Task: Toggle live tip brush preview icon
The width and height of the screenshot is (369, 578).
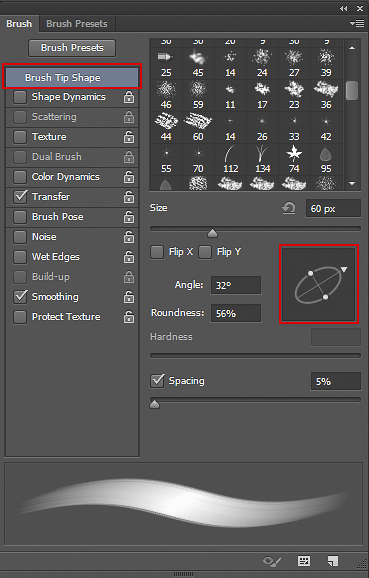Action: pos(272,561)
